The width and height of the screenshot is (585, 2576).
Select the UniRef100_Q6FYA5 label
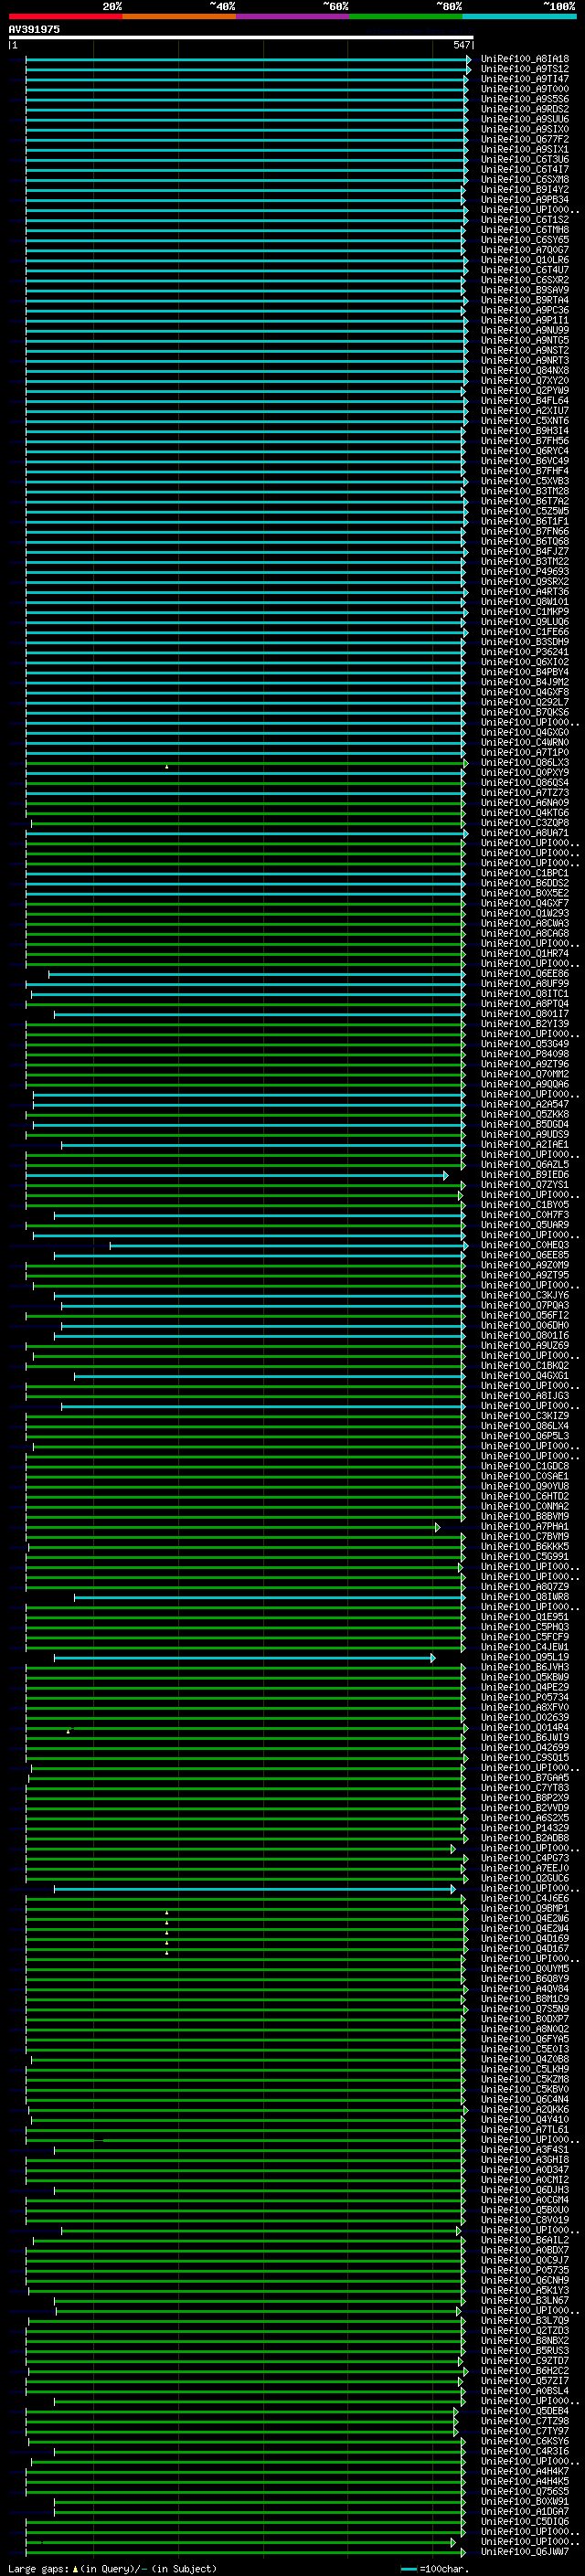point(525,2039)
